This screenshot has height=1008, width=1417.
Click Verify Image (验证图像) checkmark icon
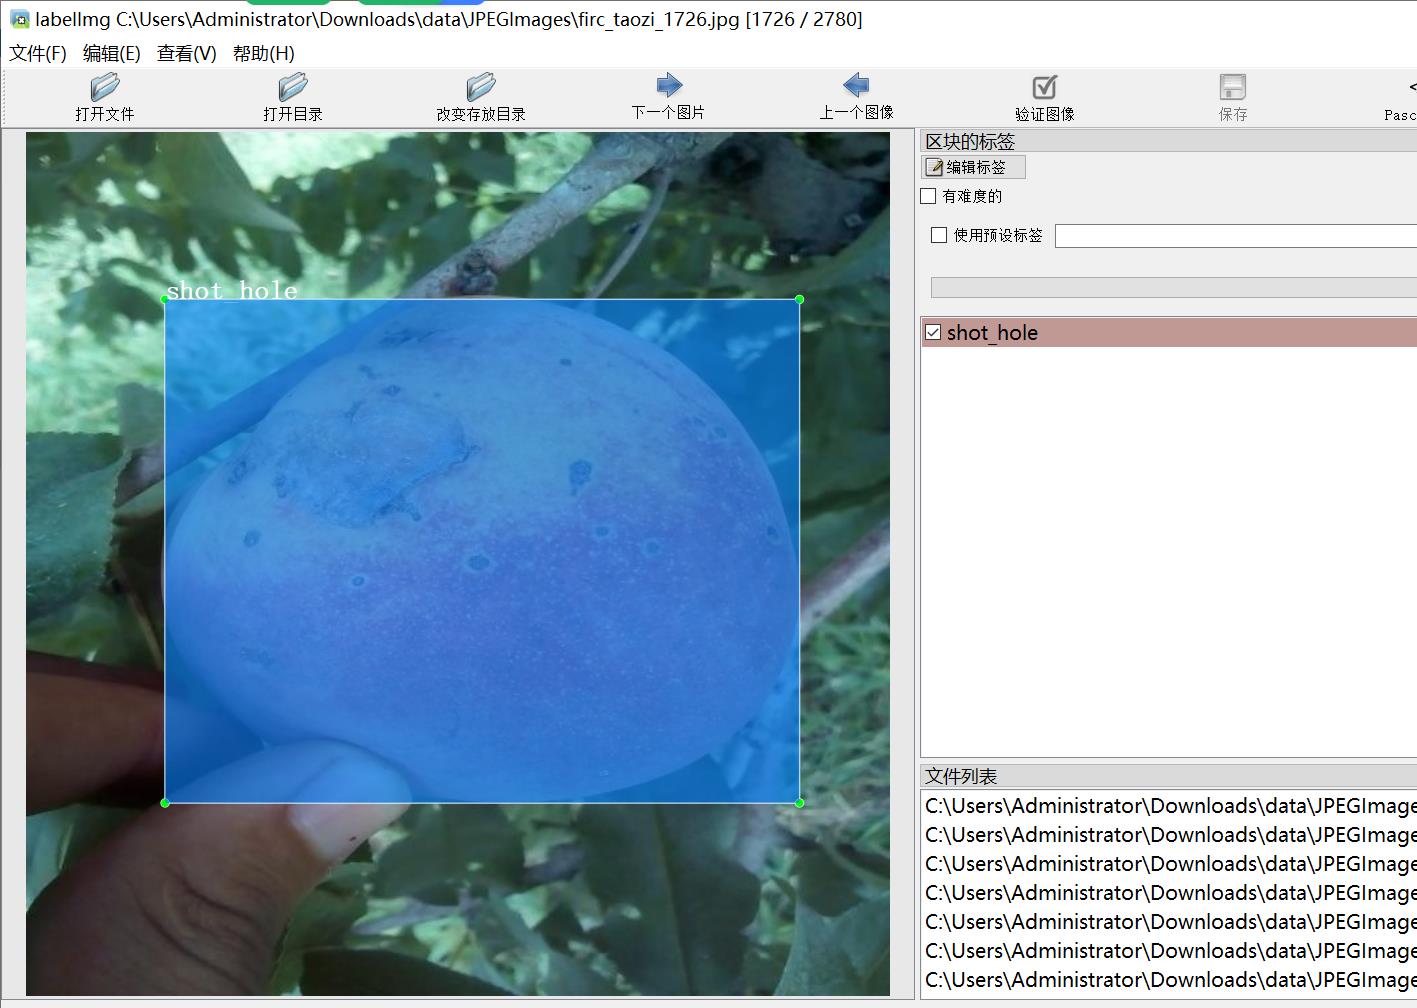pos(1044,87)
